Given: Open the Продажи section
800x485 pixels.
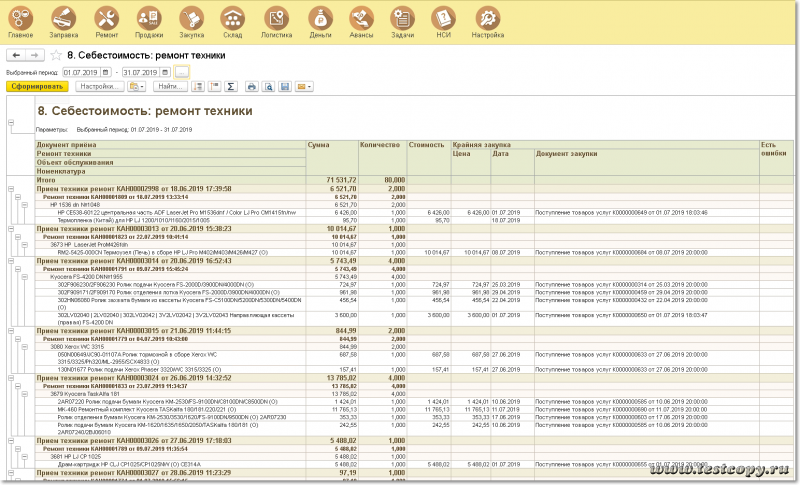Looking at the screenshot, I should coord(149,23).
